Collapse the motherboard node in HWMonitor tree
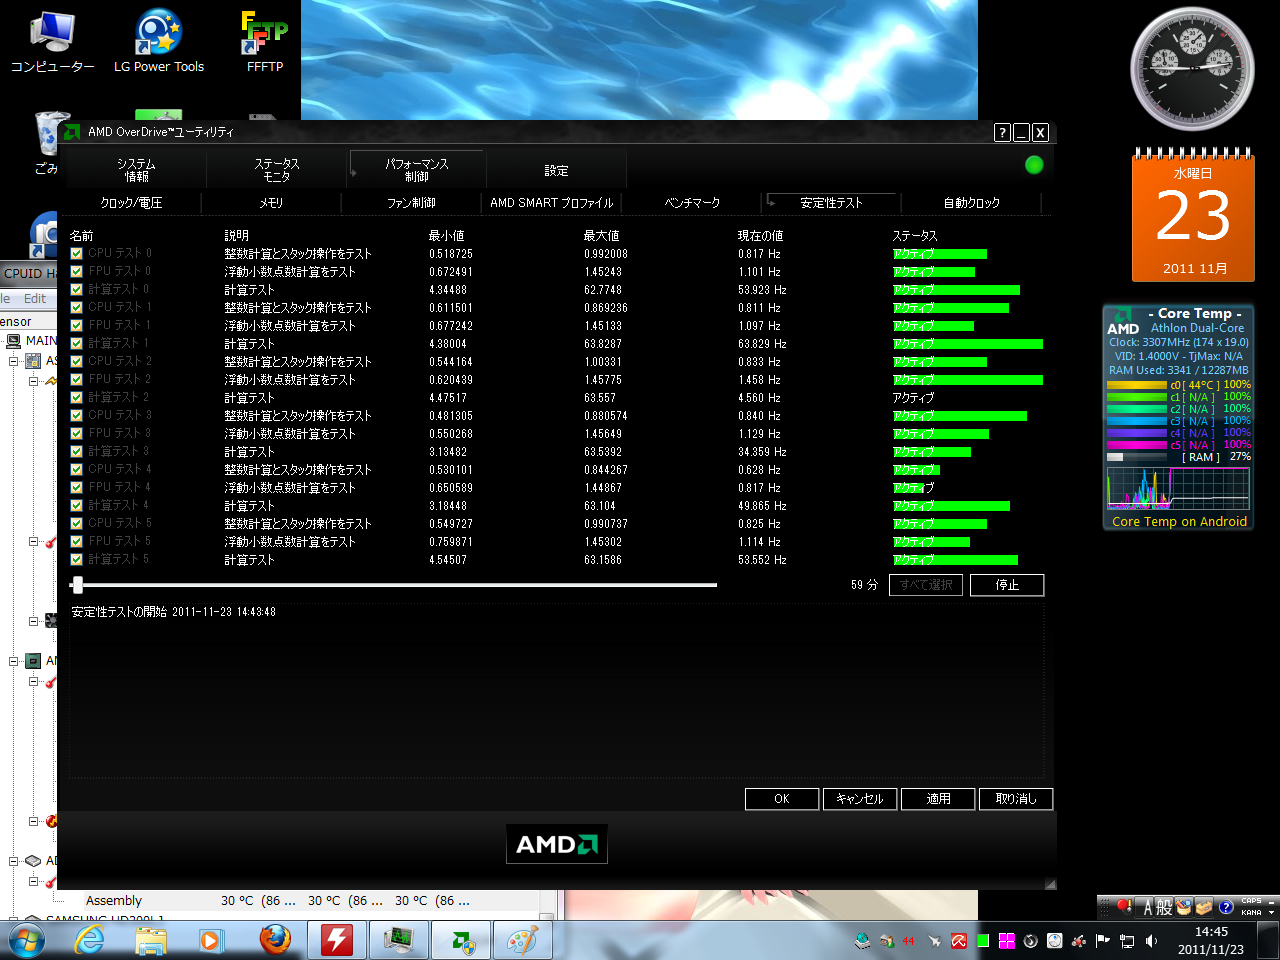 pyautogui.click(x=14, y=361)
